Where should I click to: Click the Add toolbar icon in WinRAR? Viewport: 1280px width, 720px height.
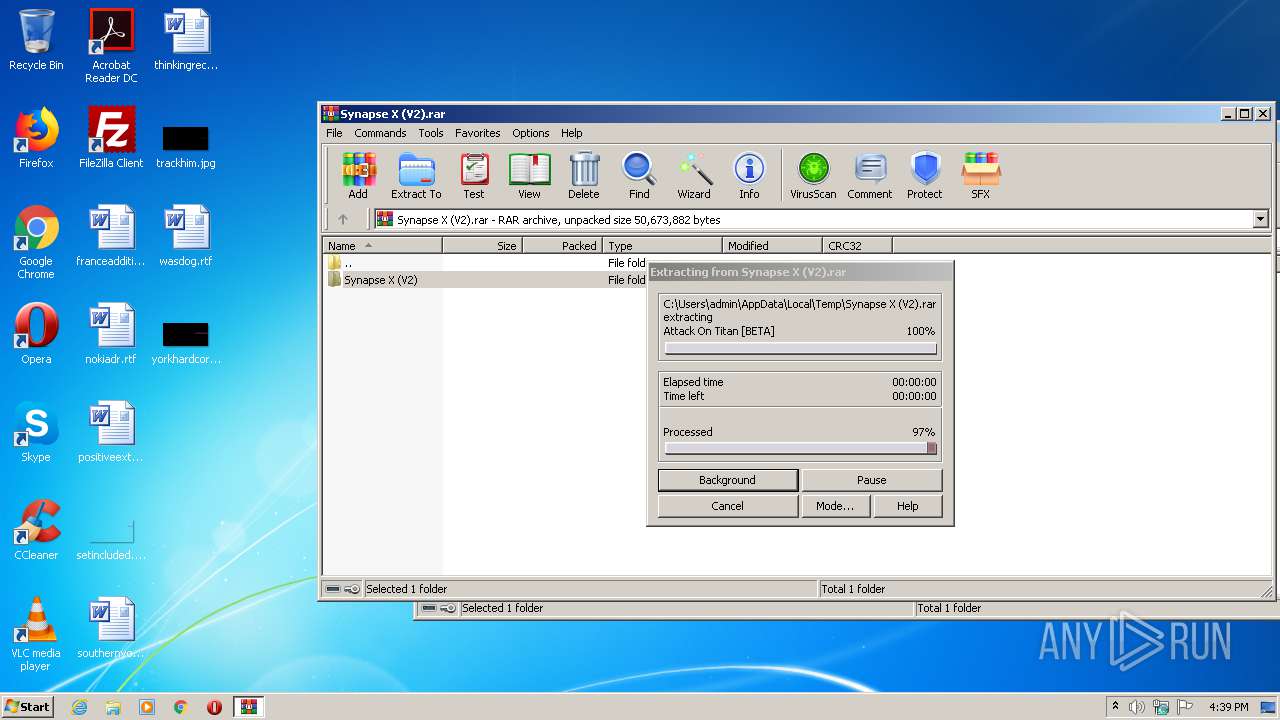coord(358,176)
